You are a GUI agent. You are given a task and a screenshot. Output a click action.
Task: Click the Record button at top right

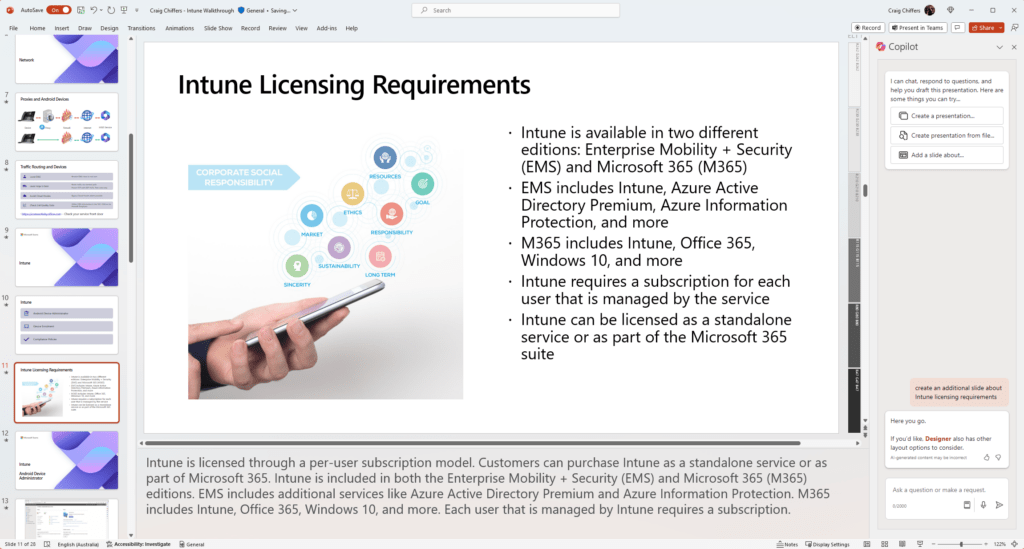[868, 28]
